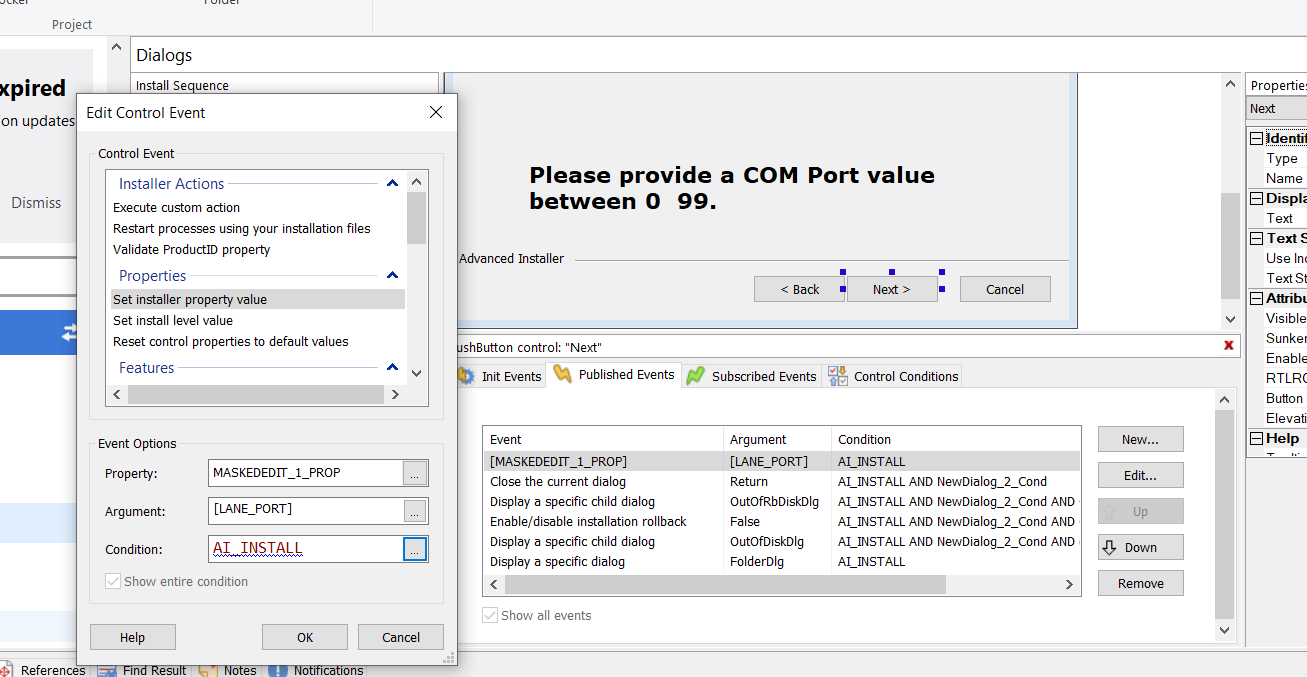Viewport: 1307px width, 677px height.
Task: Toggle Show entire condition checkbox
Action: tap(112, 582)
